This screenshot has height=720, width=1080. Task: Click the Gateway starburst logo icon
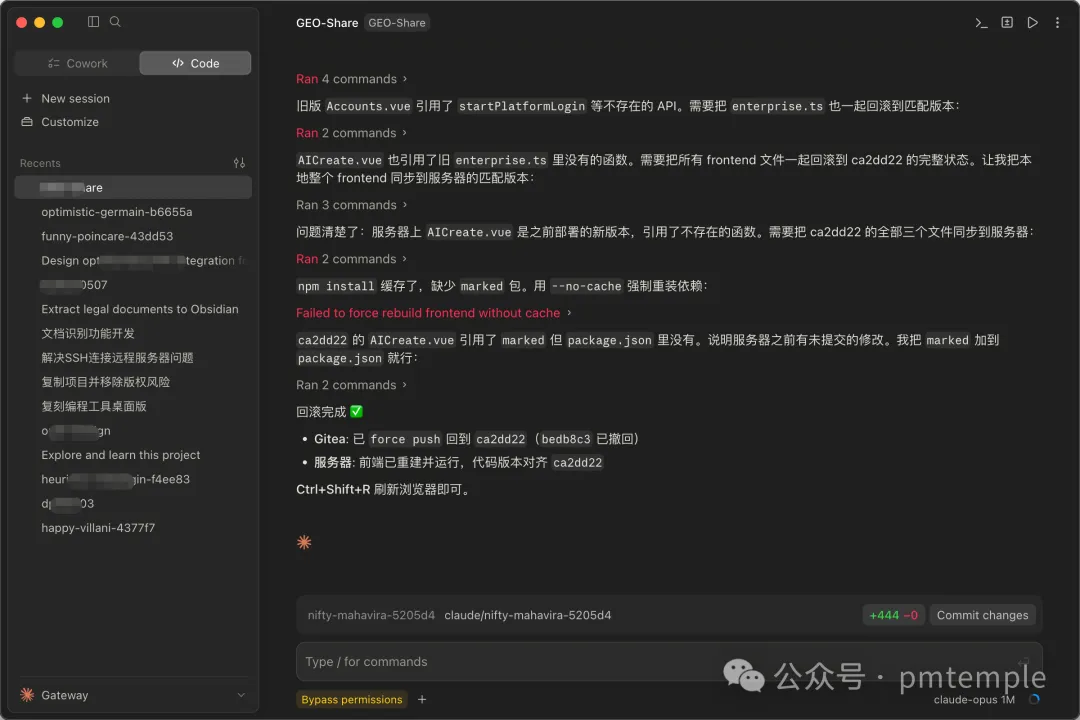click(27, 695)
